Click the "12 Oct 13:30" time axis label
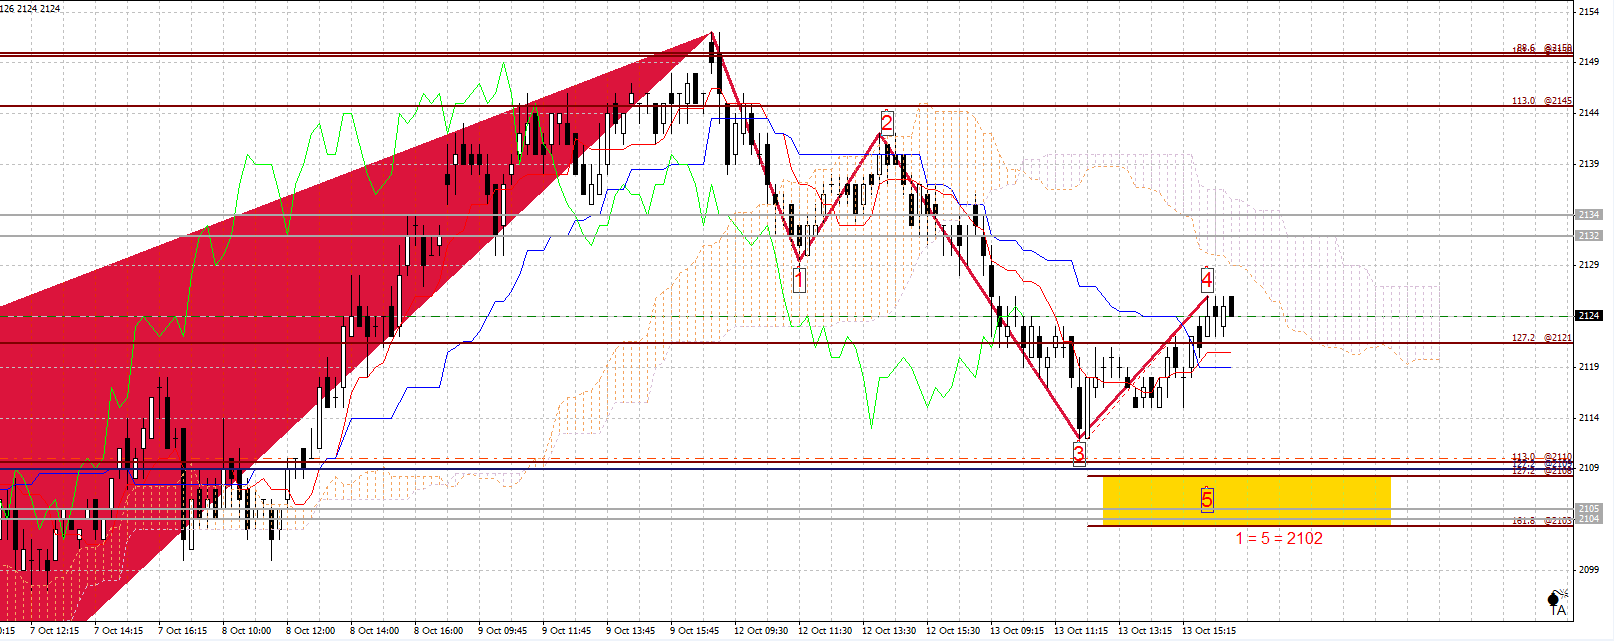Viewport: 1614px width, 641px height. tap(889, 631)
